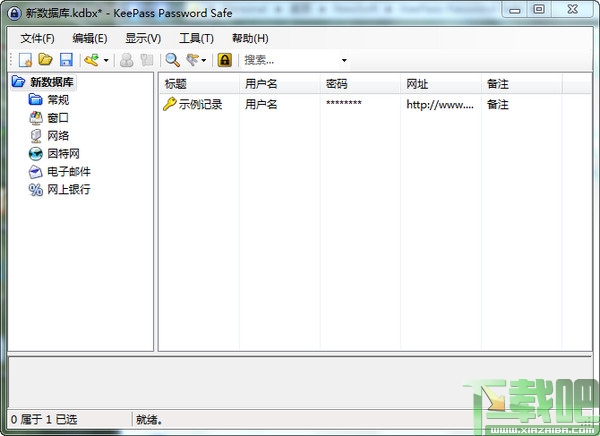
Task: Save the database with floppy icon
Action: point(66,60)
